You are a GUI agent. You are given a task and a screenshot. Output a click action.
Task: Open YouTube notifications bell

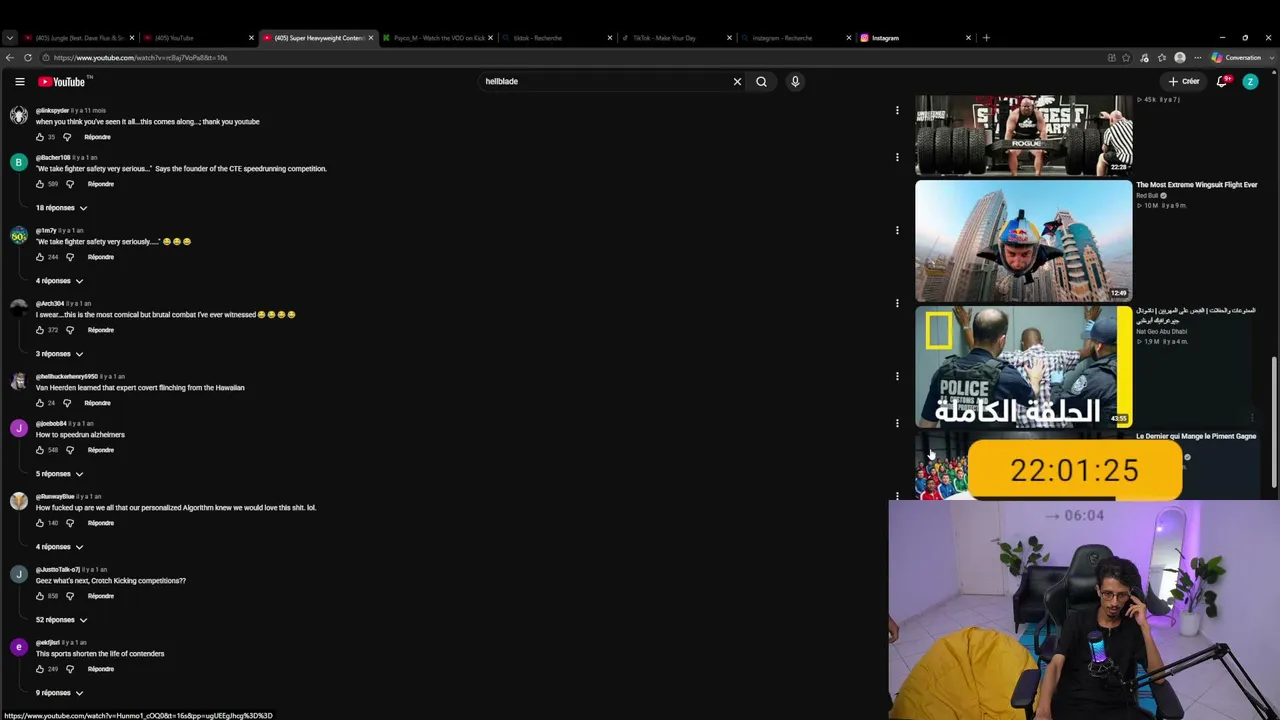(x=1222, y=81)
